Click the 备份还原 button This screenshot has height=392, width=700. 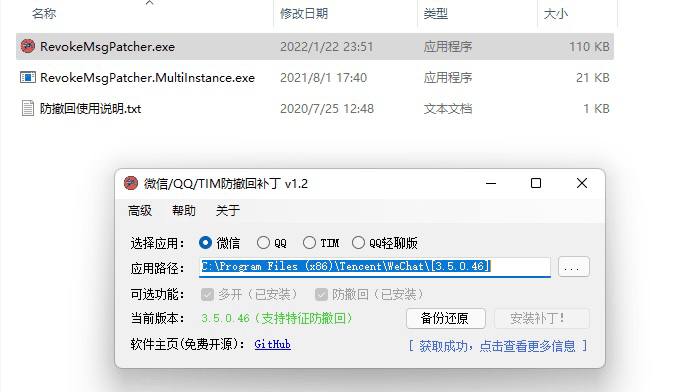(x=445, y=318)
